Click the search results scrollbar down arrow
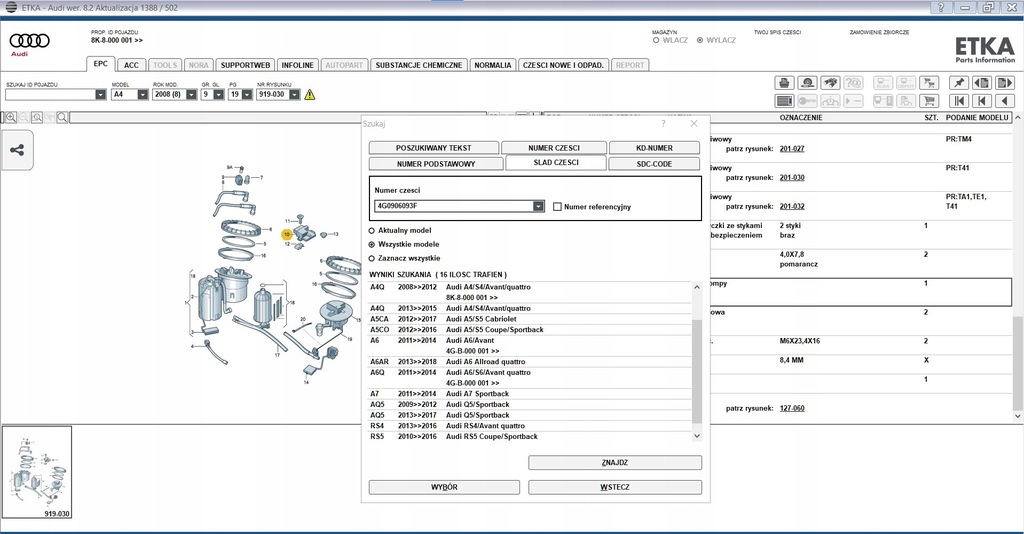Image resolution: width=1024 pixels, height=534 pixels. point(697,435)
